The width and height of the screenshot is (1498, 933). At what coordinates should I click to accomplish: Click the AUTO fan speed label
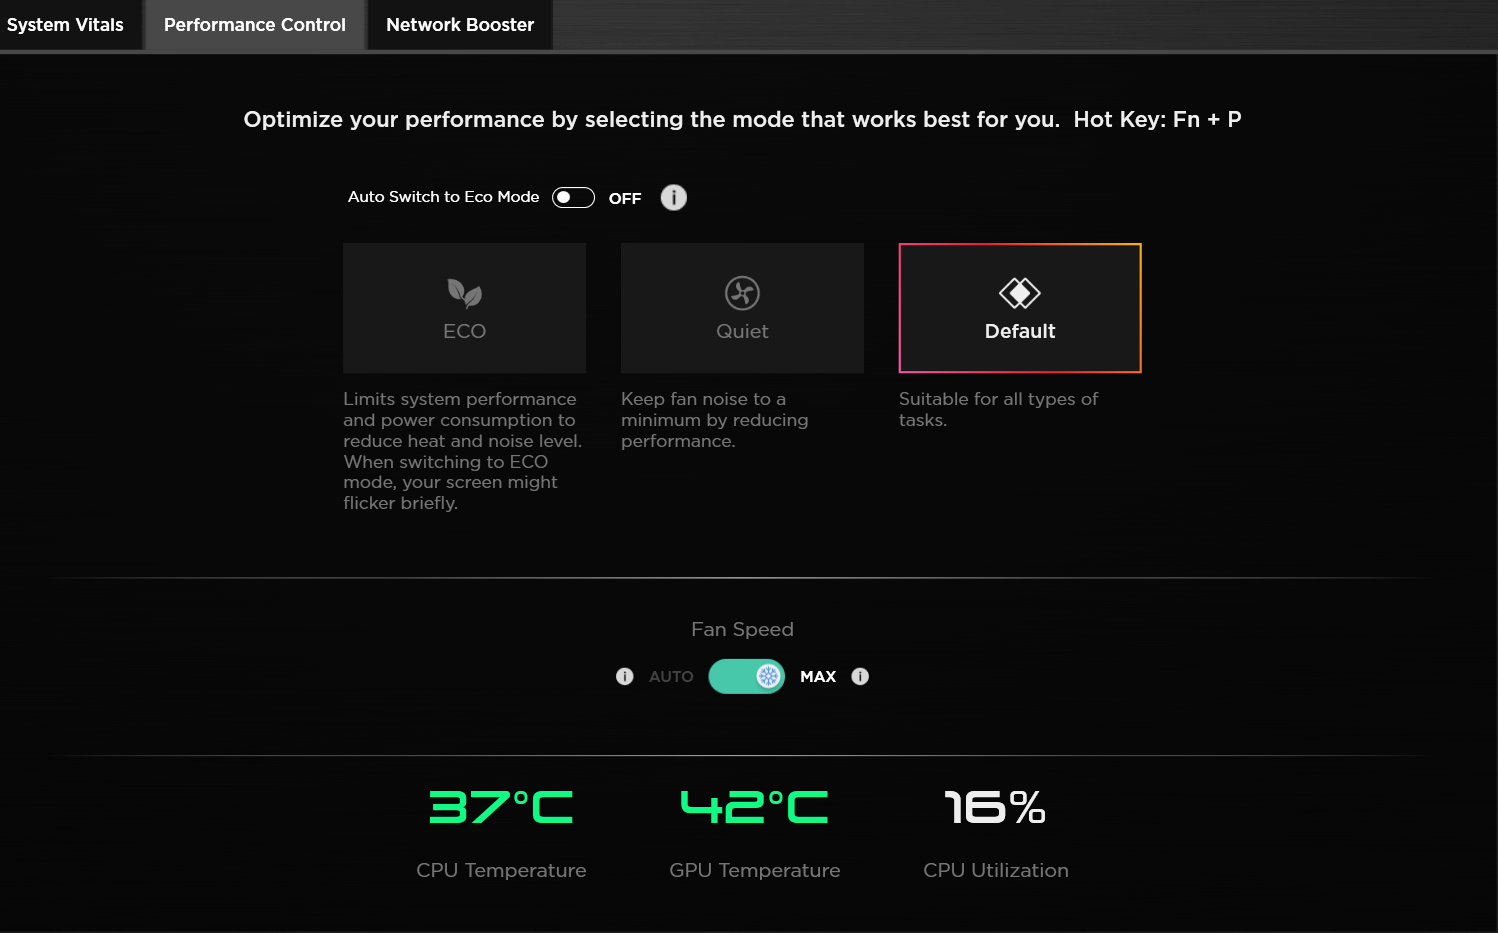click(671, 677)
